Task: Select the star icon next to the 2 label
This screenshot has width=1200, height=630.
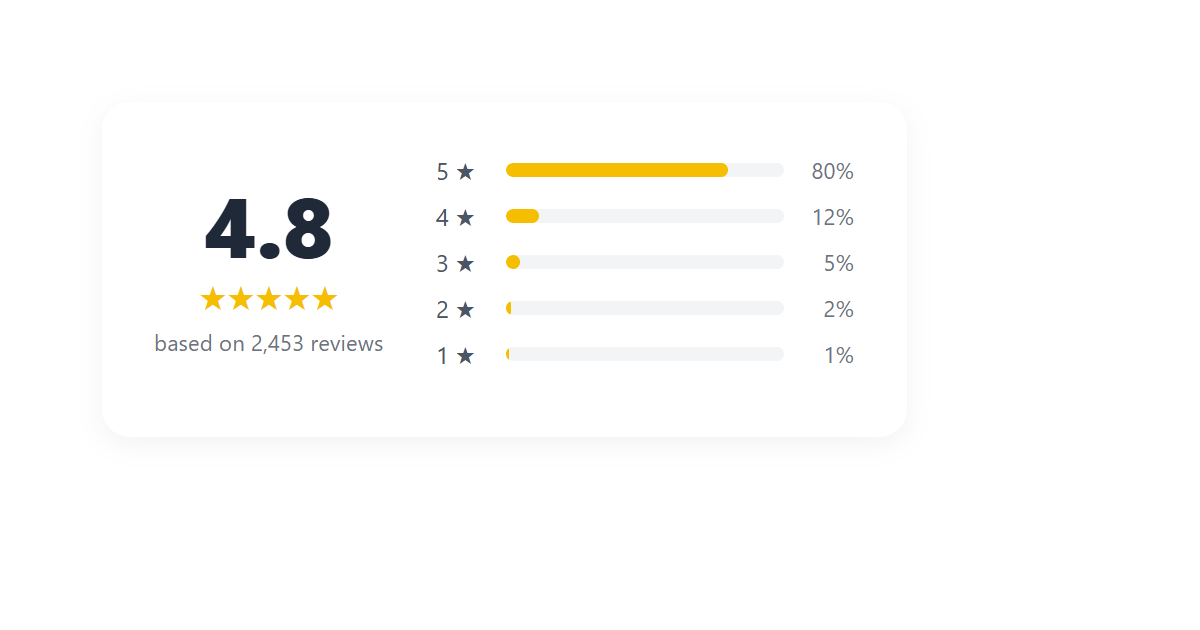Action: [466, 309]
